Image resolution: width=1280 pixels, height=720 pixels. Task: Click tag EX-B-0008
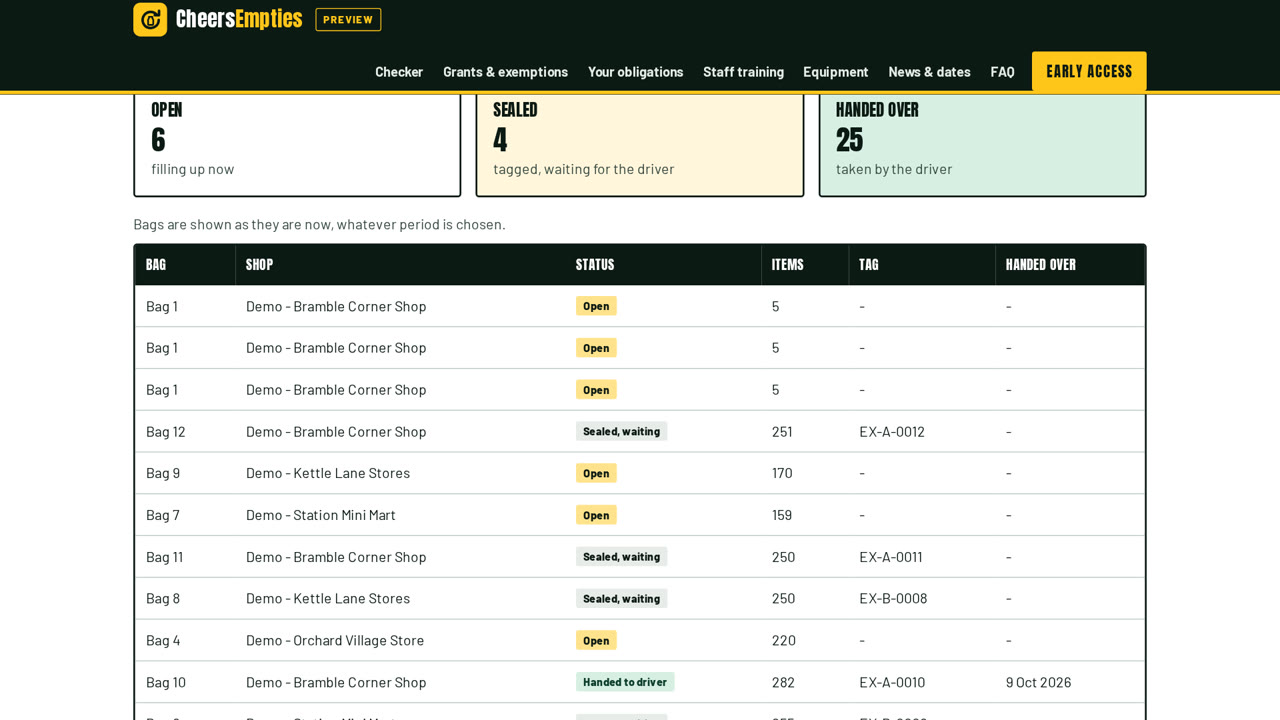point(893,598)
